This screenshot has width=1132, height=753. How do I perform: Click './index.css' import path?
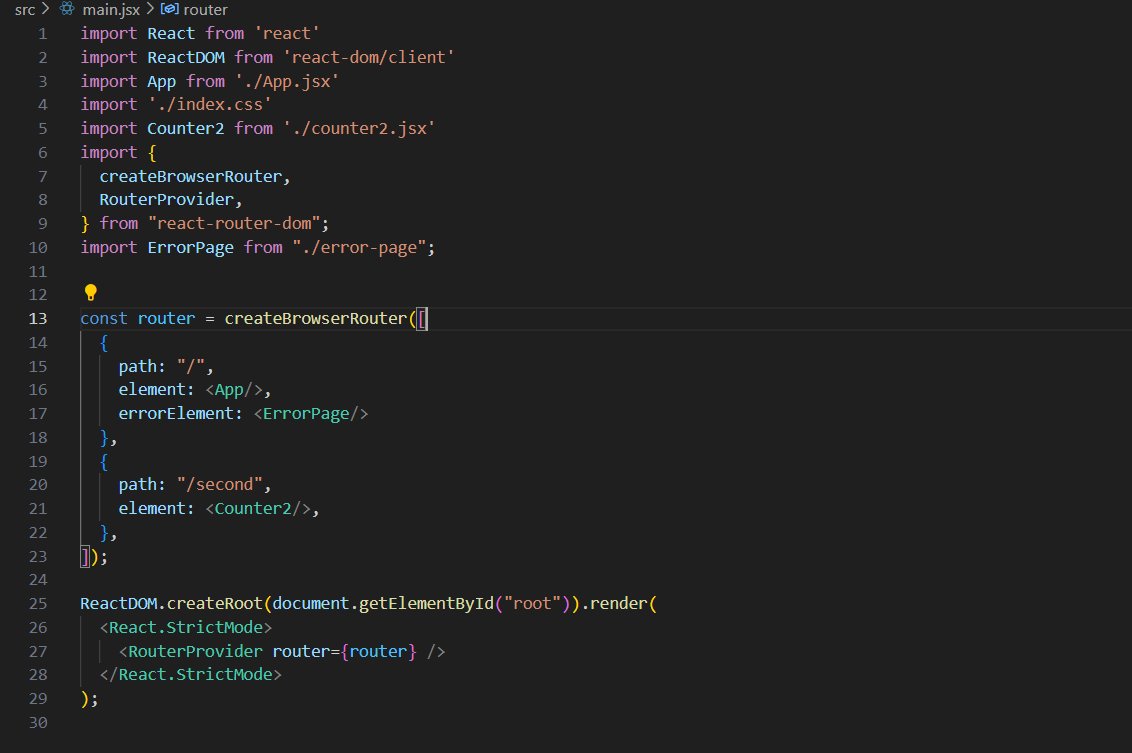209,105
